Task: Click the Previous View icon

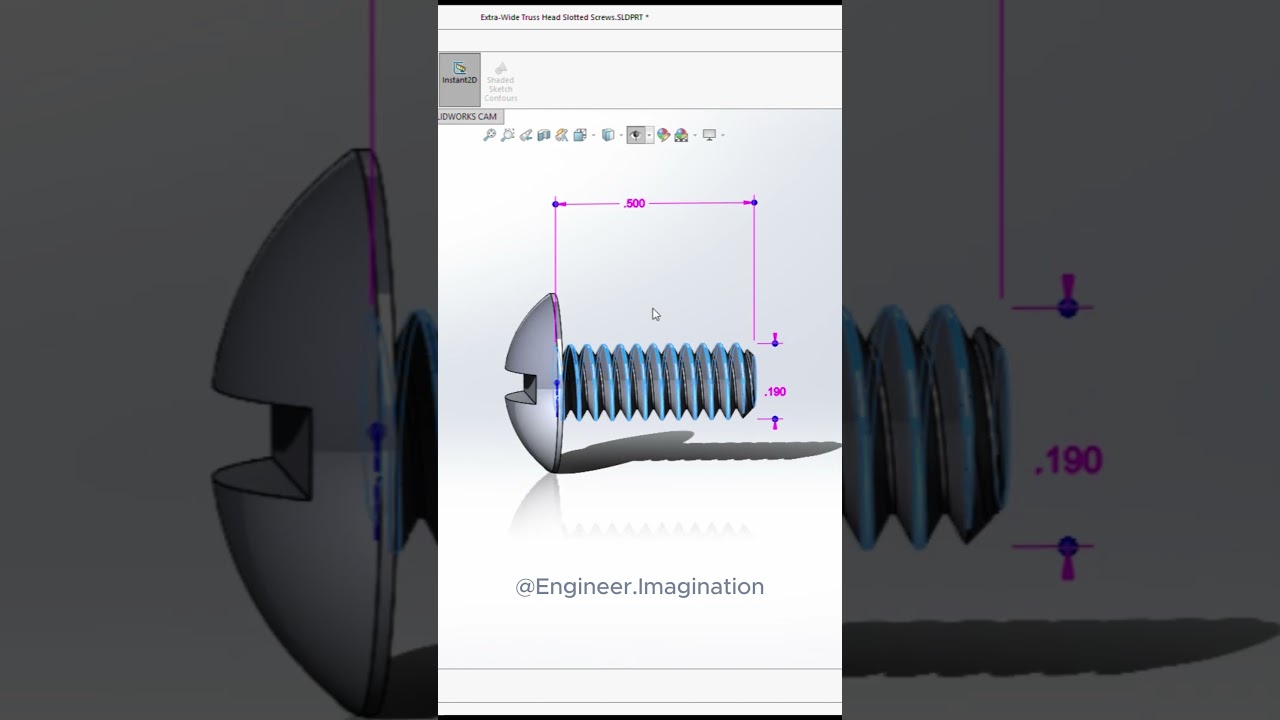Action: tap(526, 135)
